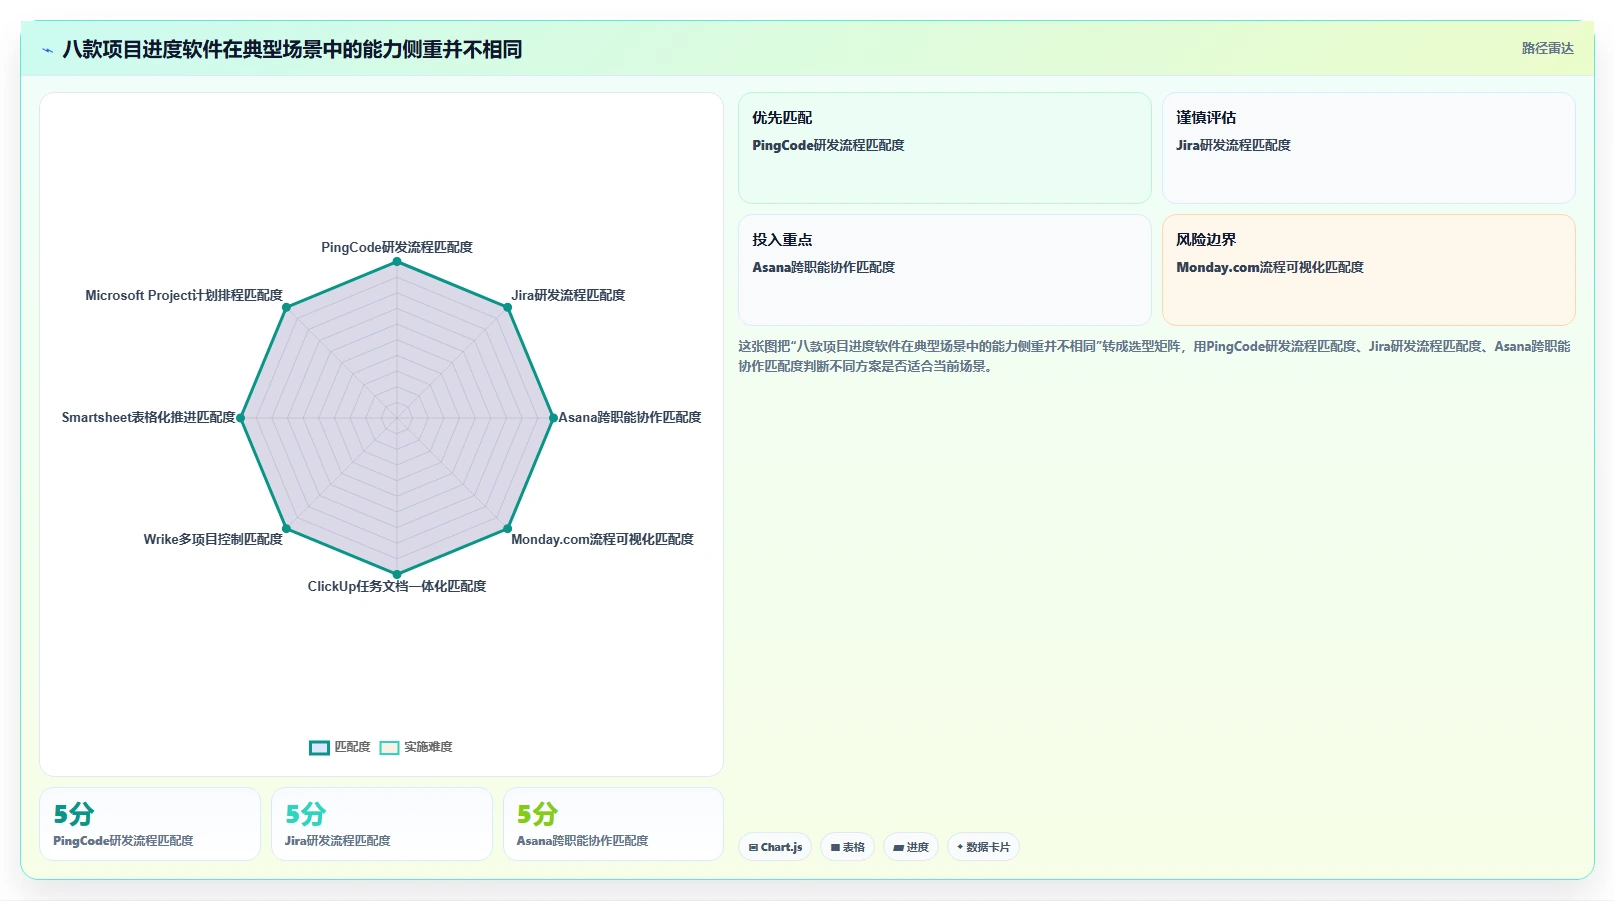Click the 5分 Asana跨职能协作匹配度 stat card
This screenshot has height=901, width=1615.
[614, 824]
